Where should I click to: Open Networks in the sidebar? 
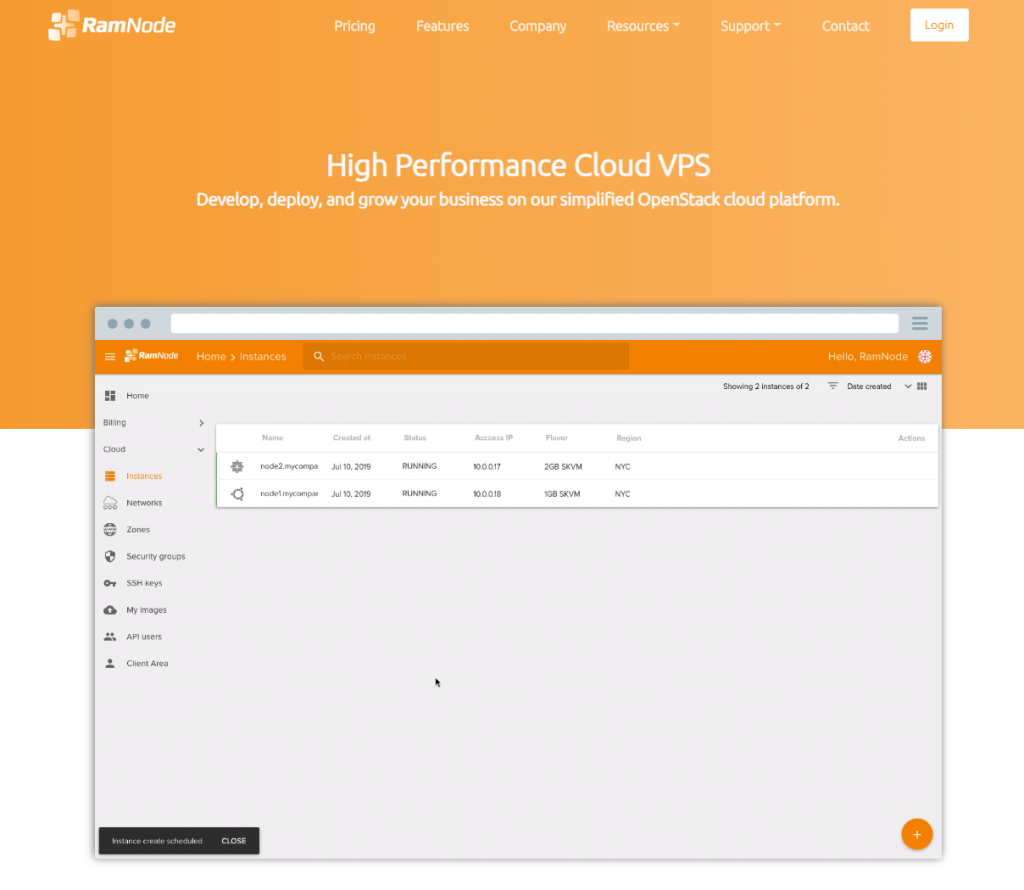click(x=144, y=503)
